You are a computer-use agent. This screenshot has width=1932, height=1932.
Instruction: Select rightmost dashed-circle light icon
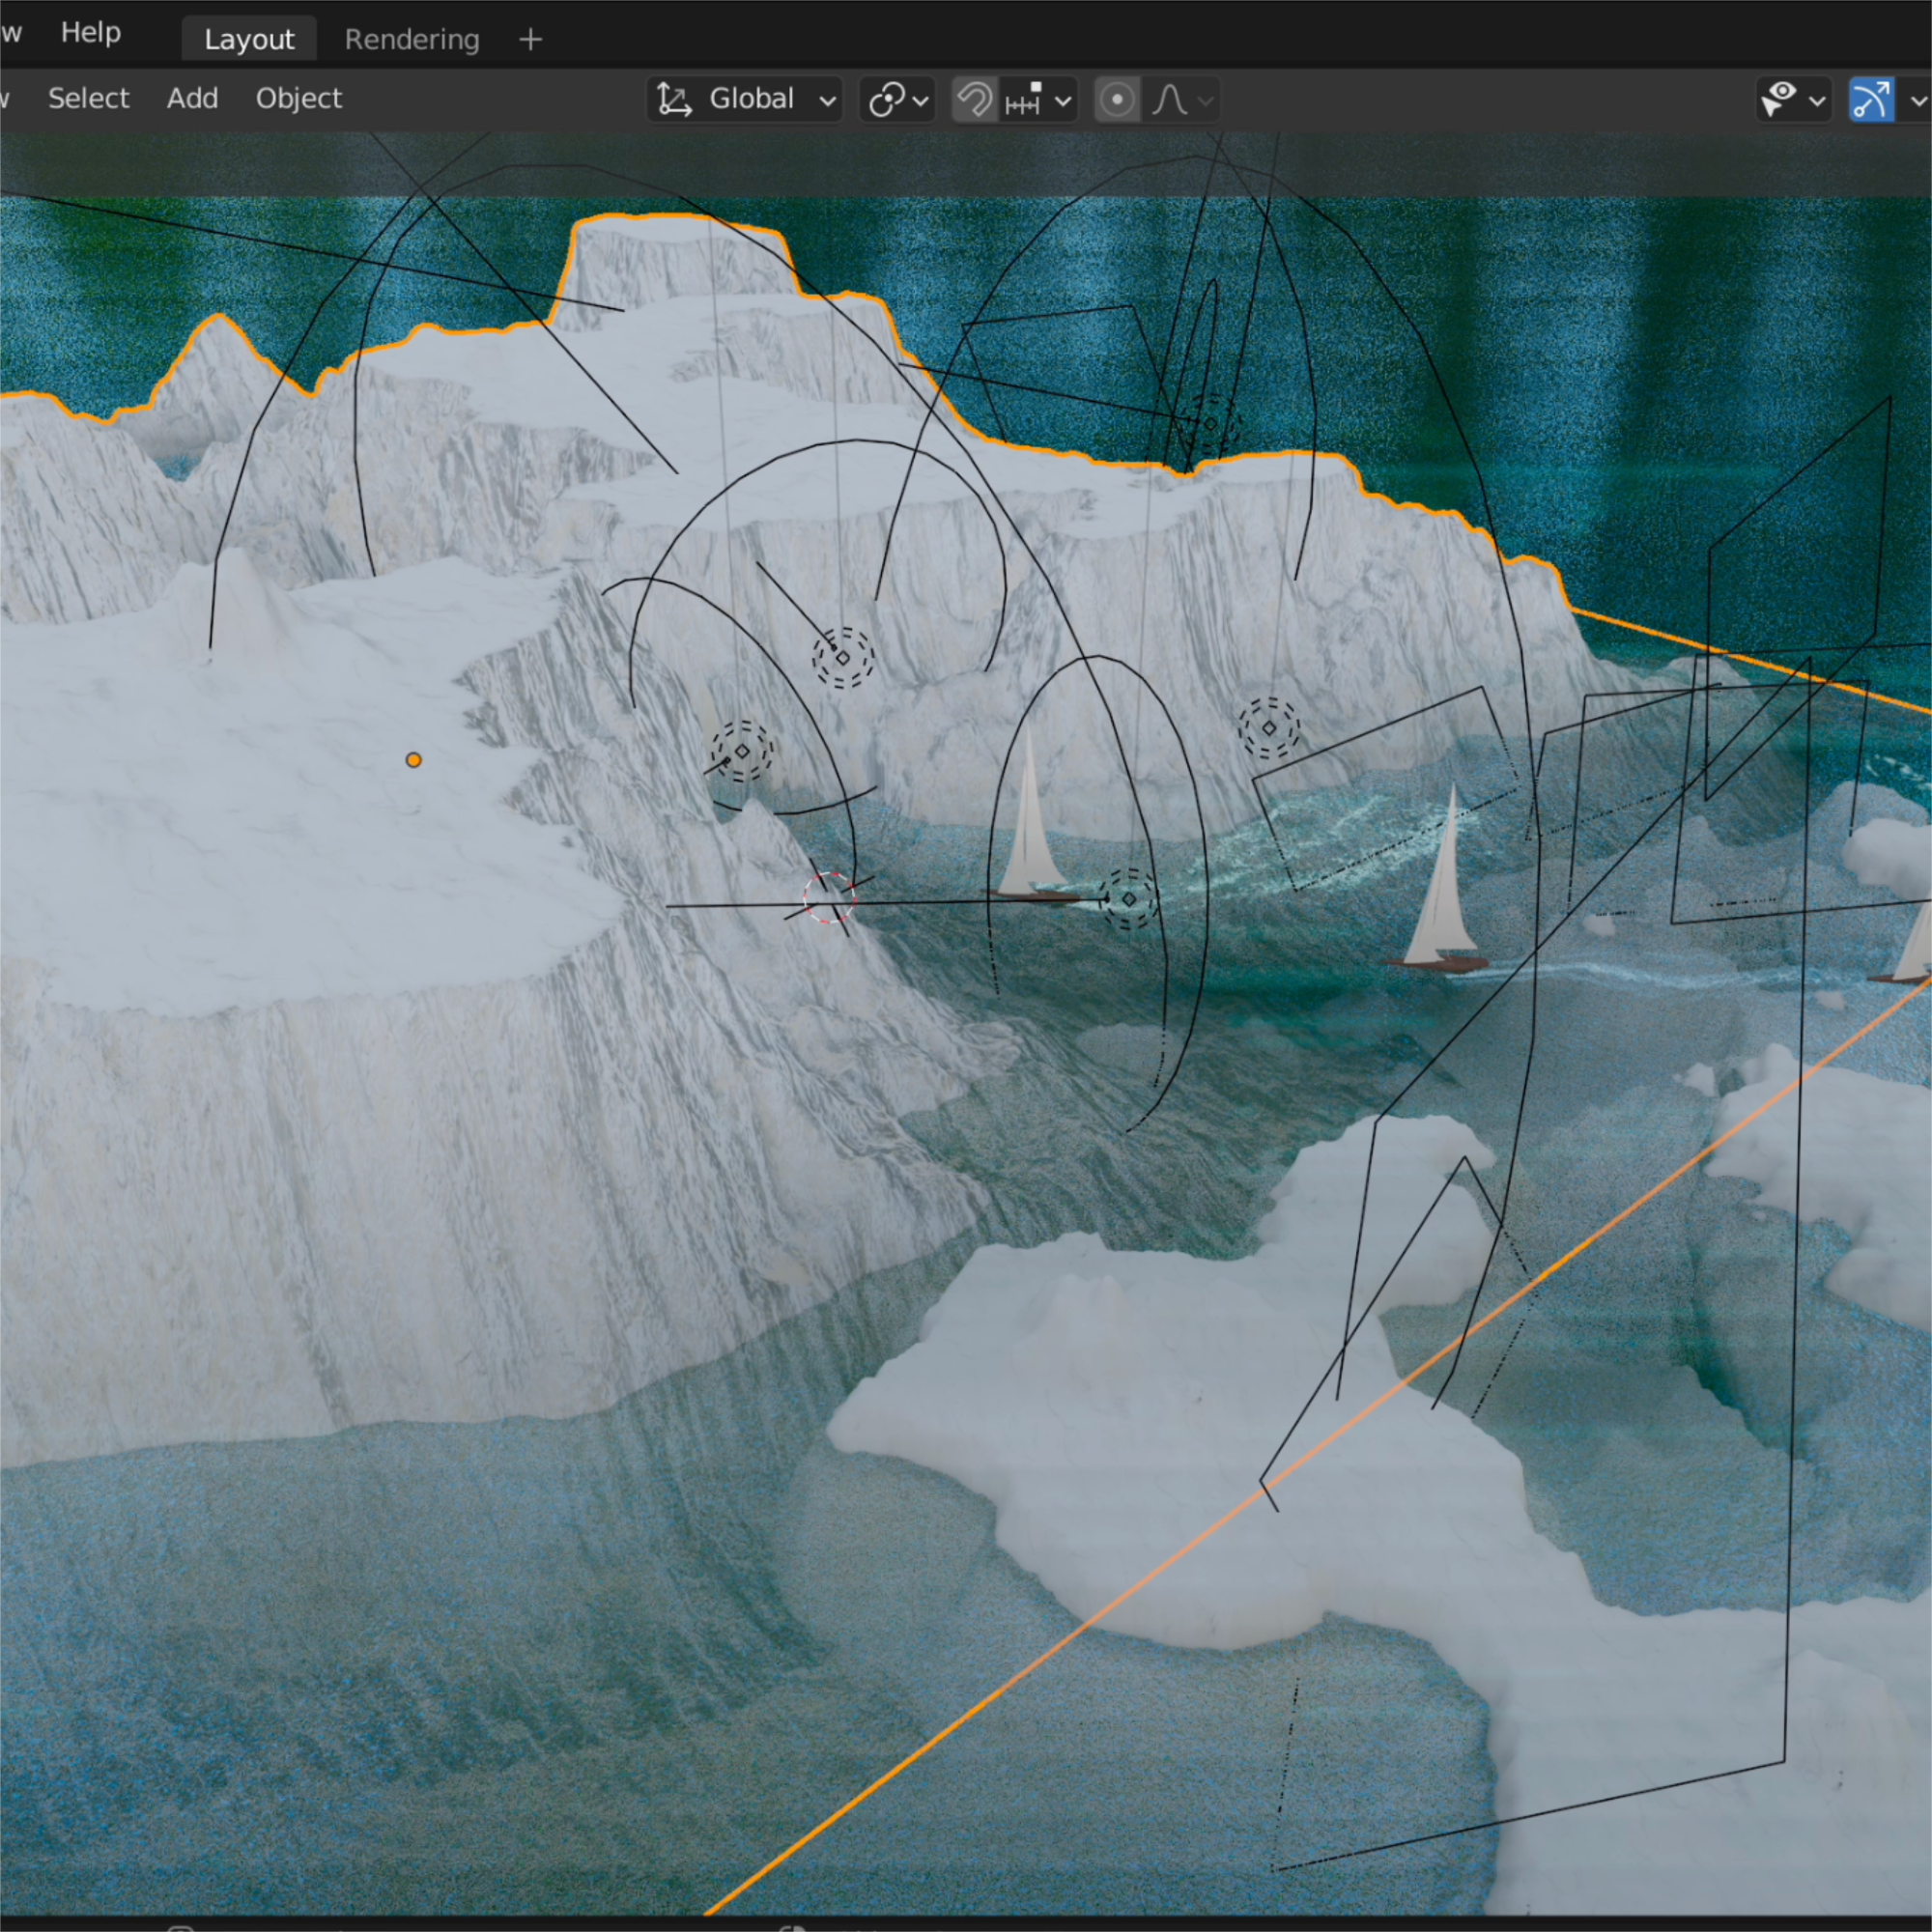coord(1269,728)
